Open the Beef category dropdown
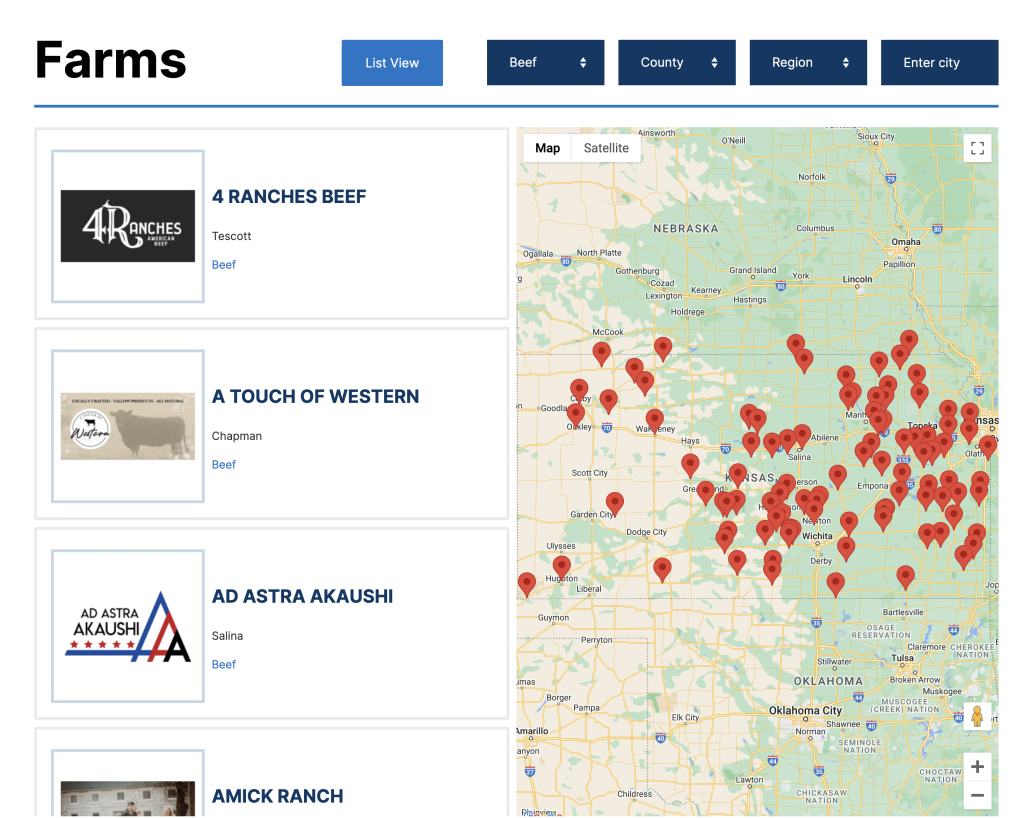 545,62
